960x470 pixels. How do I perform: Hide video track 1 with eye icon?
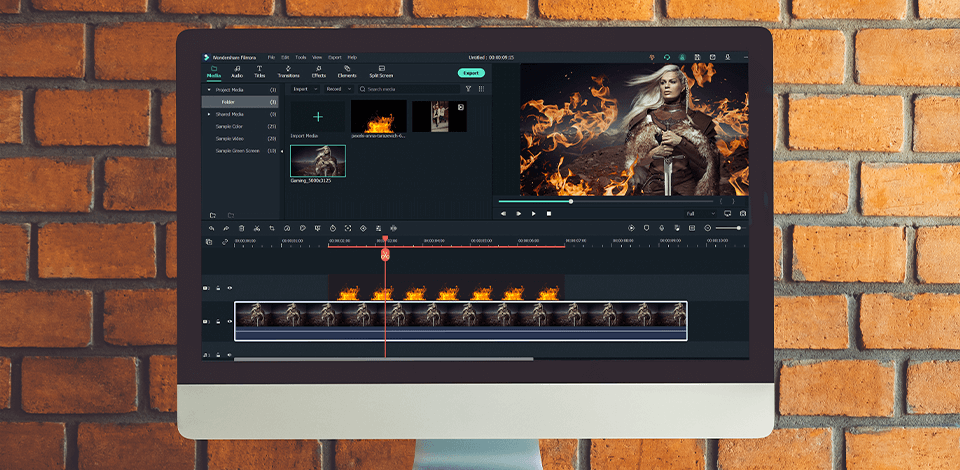230,321
